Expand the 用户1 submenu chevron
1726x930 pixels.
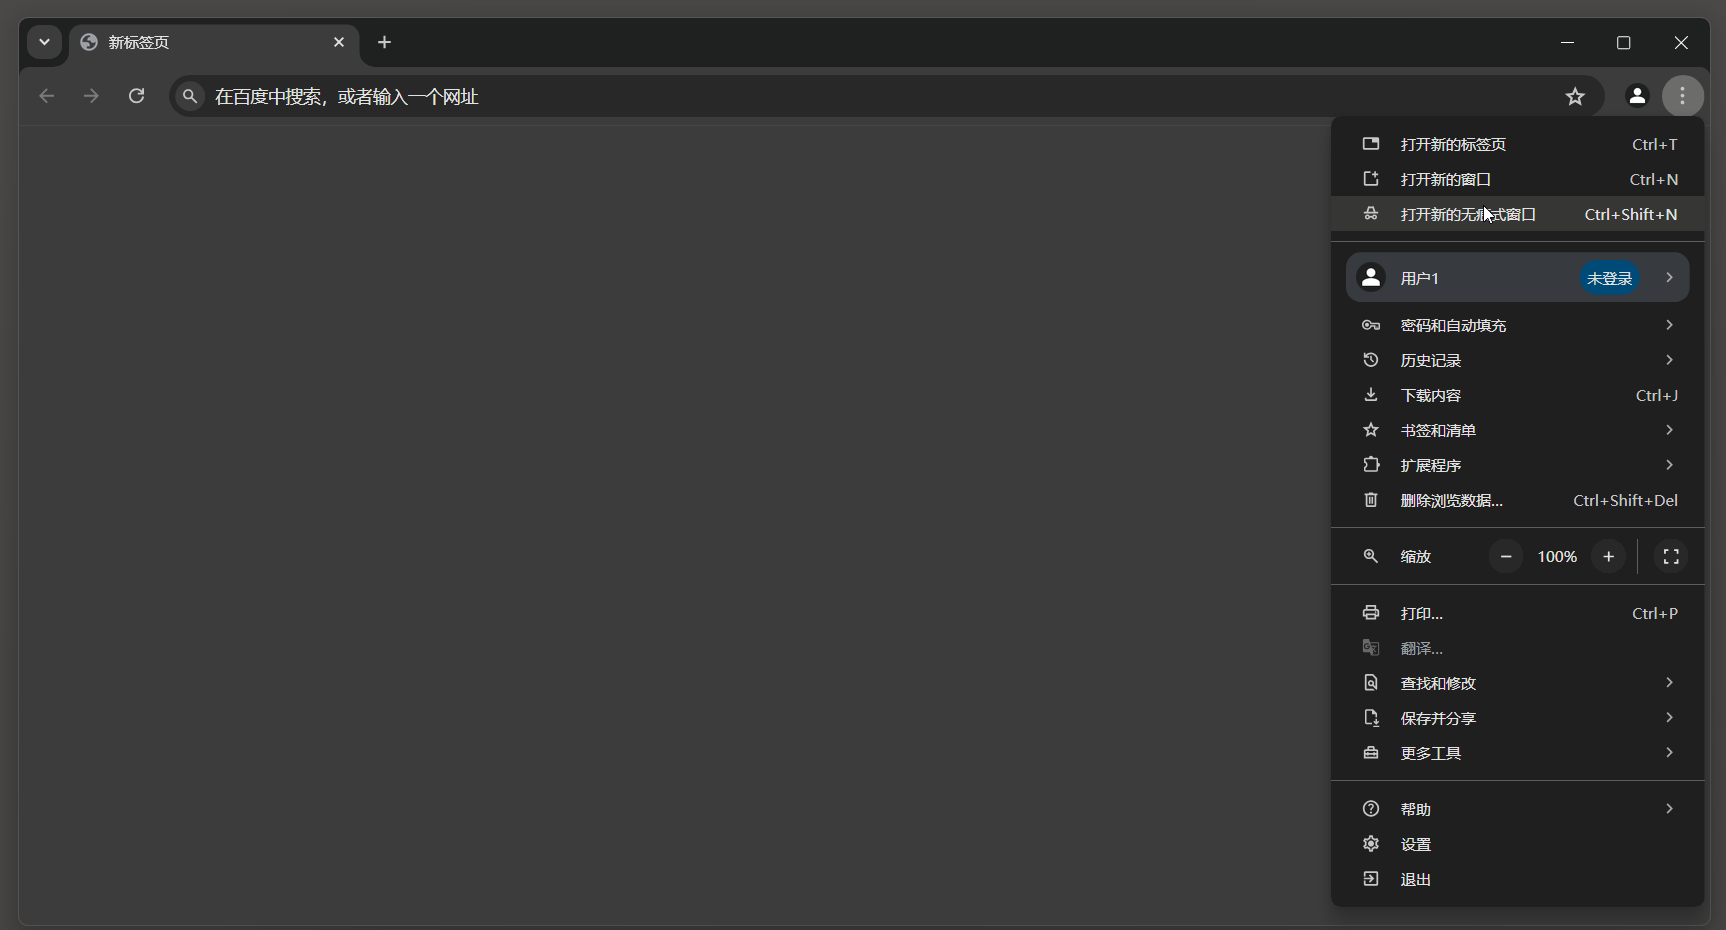click(1669, 278)
